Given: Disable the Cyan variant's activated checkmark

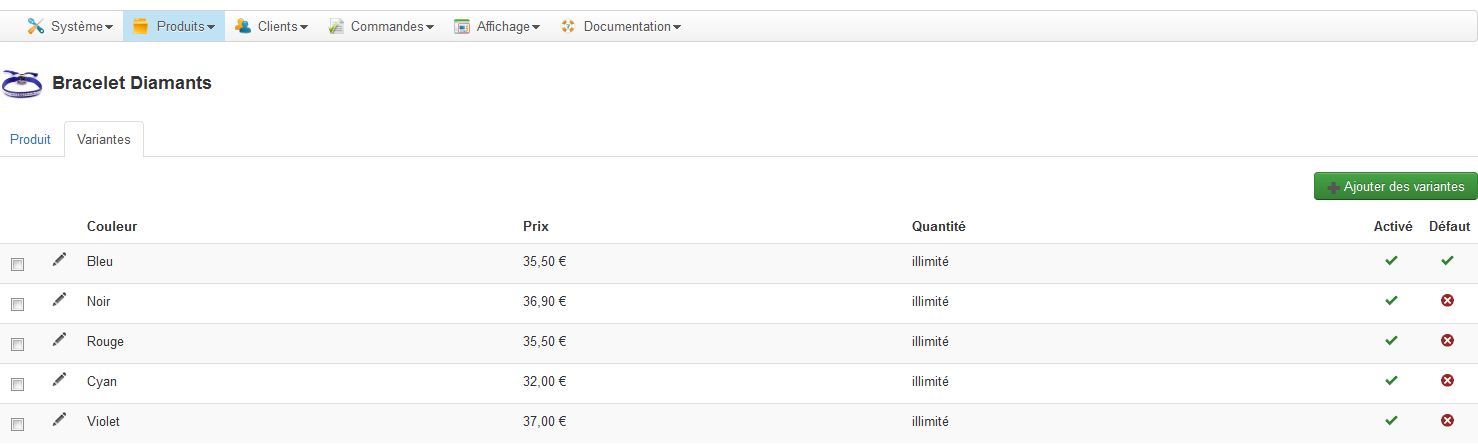Looking at the screenshot, I should coord(1391,381).
